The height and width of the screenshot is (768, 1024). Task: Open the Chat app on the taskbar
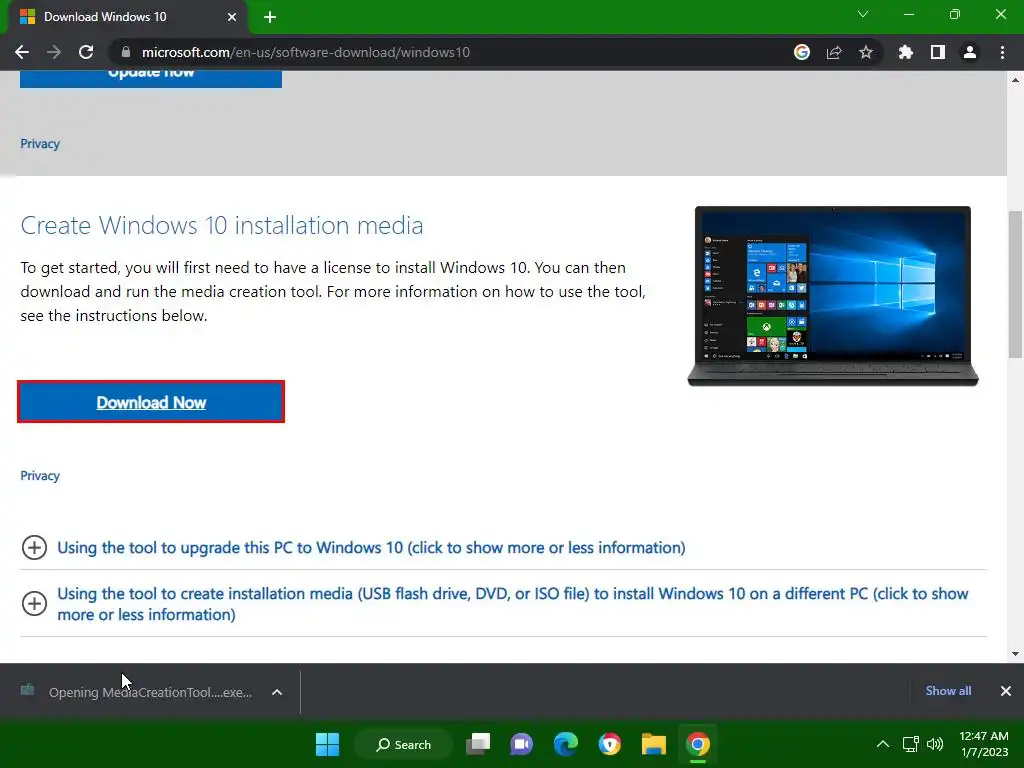point(521,744)
